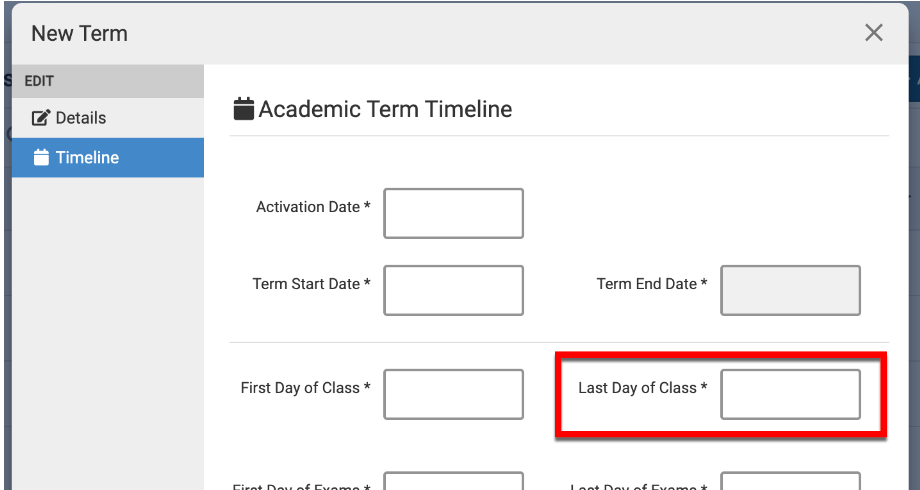Click into the Term Start Date field
920x490 pixels.
(x=453, y=290)
